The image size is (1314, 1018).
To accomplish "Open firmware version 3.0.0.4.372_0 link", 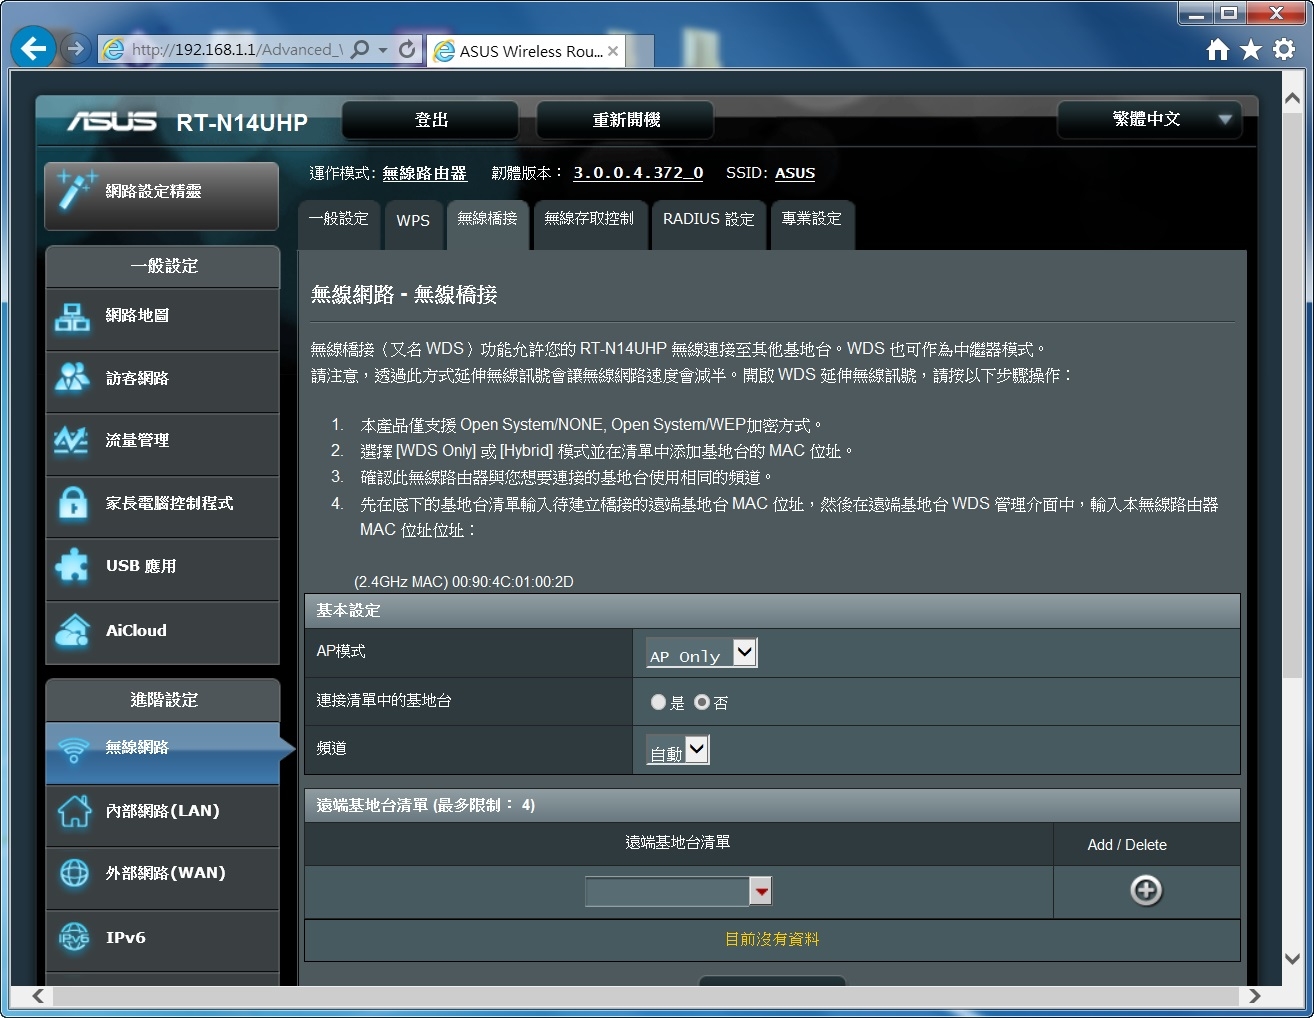I will tap(638, 173).
